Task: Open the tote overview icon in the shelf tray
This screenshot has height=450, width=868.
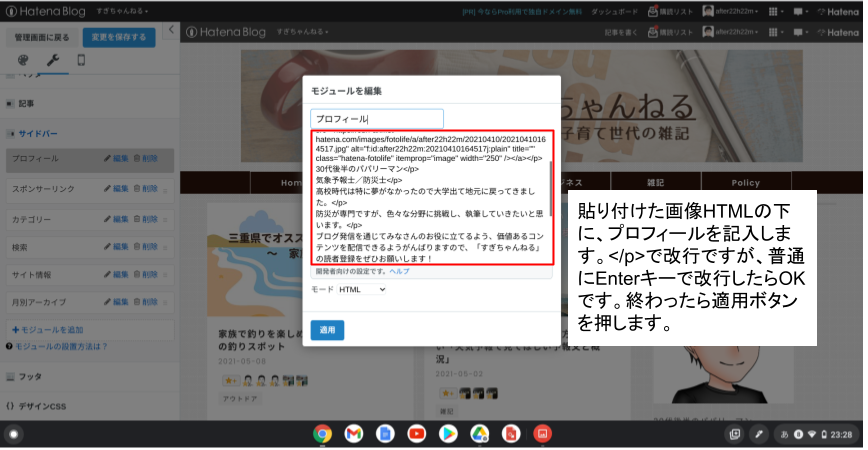Action: [735, 435]
